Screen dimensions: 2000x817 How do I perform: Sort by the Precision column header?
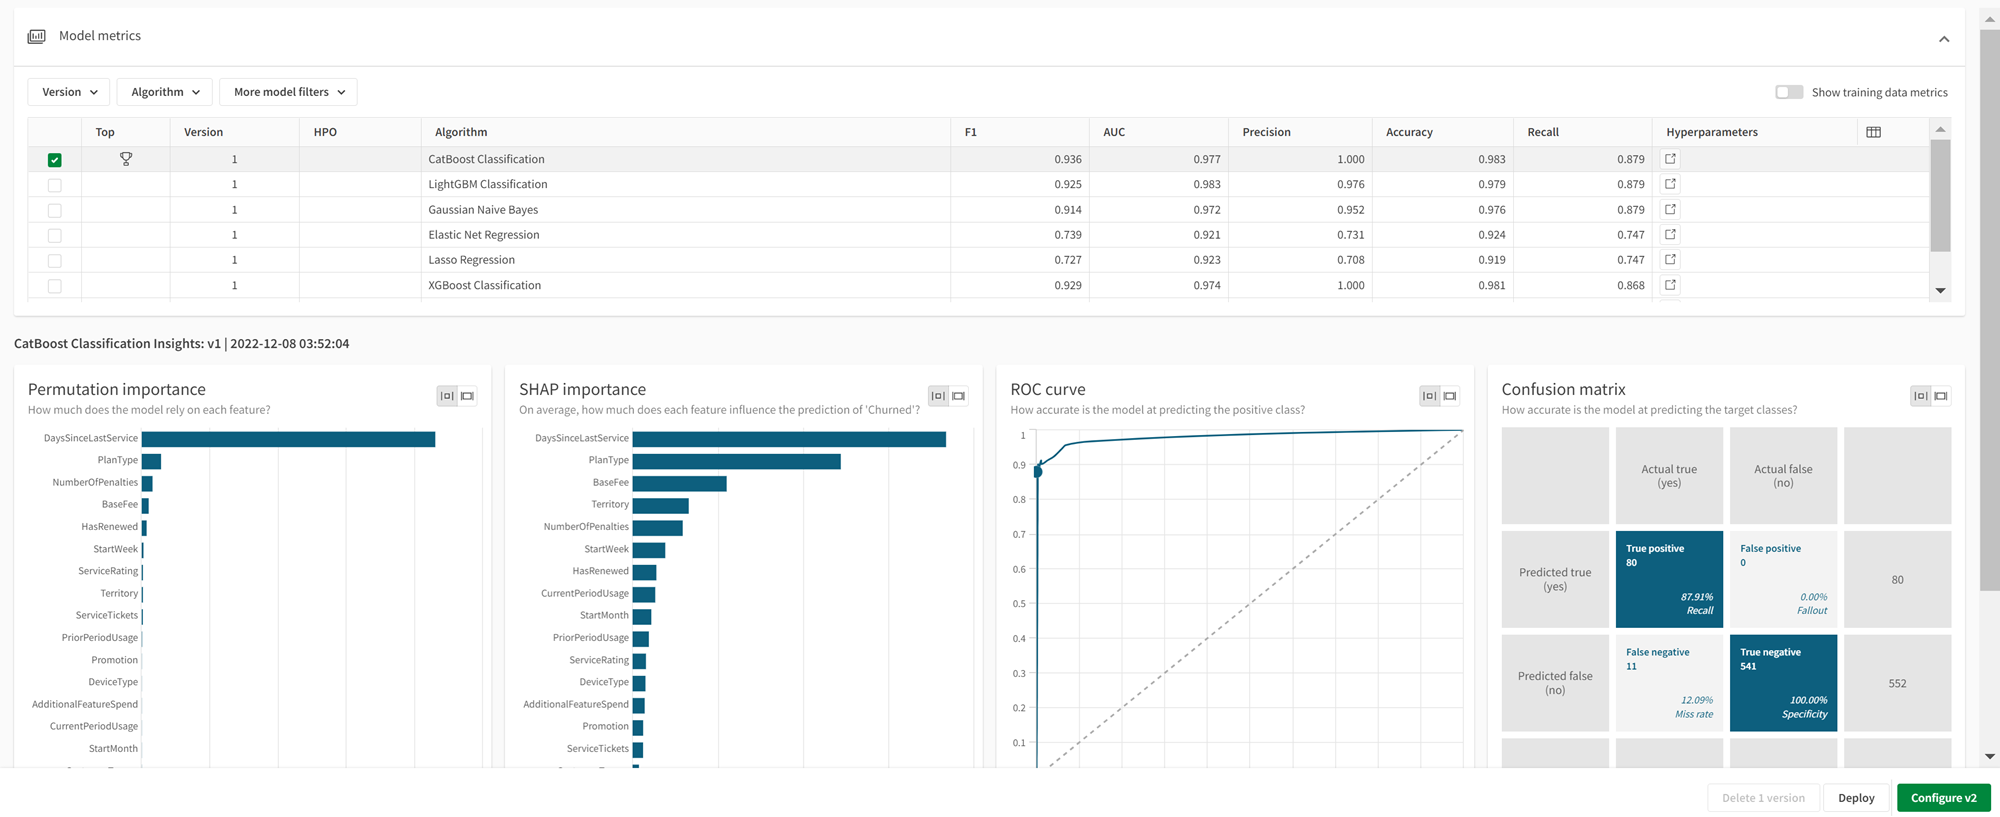[x=1300, y=132]
